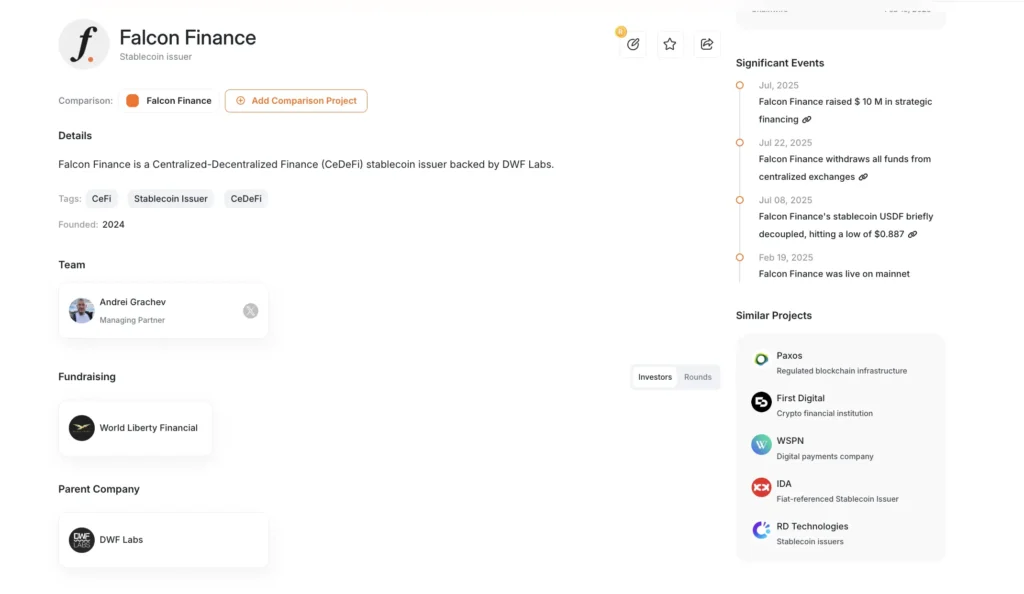The width and height of the screenshot is (1024, 594).
Task: Click the Falcon Finance comparison chip label
Action: tap(178, 101)
